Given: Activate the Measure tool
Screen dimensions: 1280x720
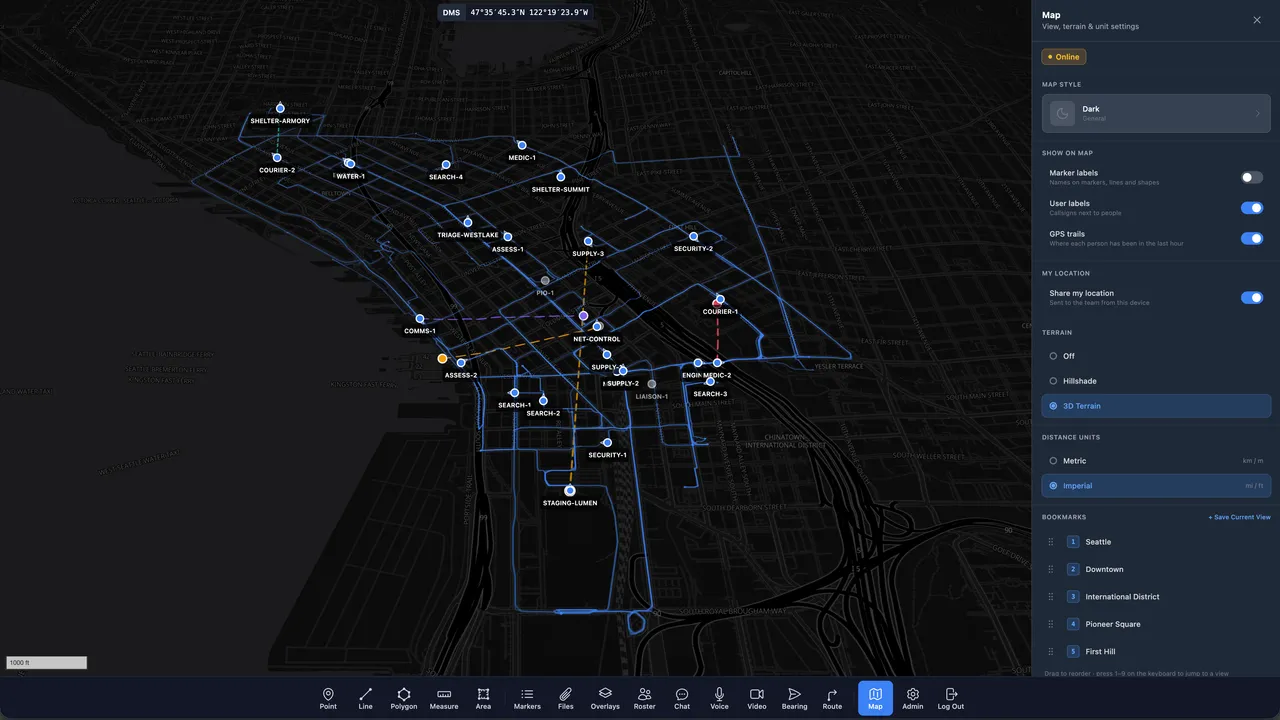Looking at the screenshot, I should (444, 698).
